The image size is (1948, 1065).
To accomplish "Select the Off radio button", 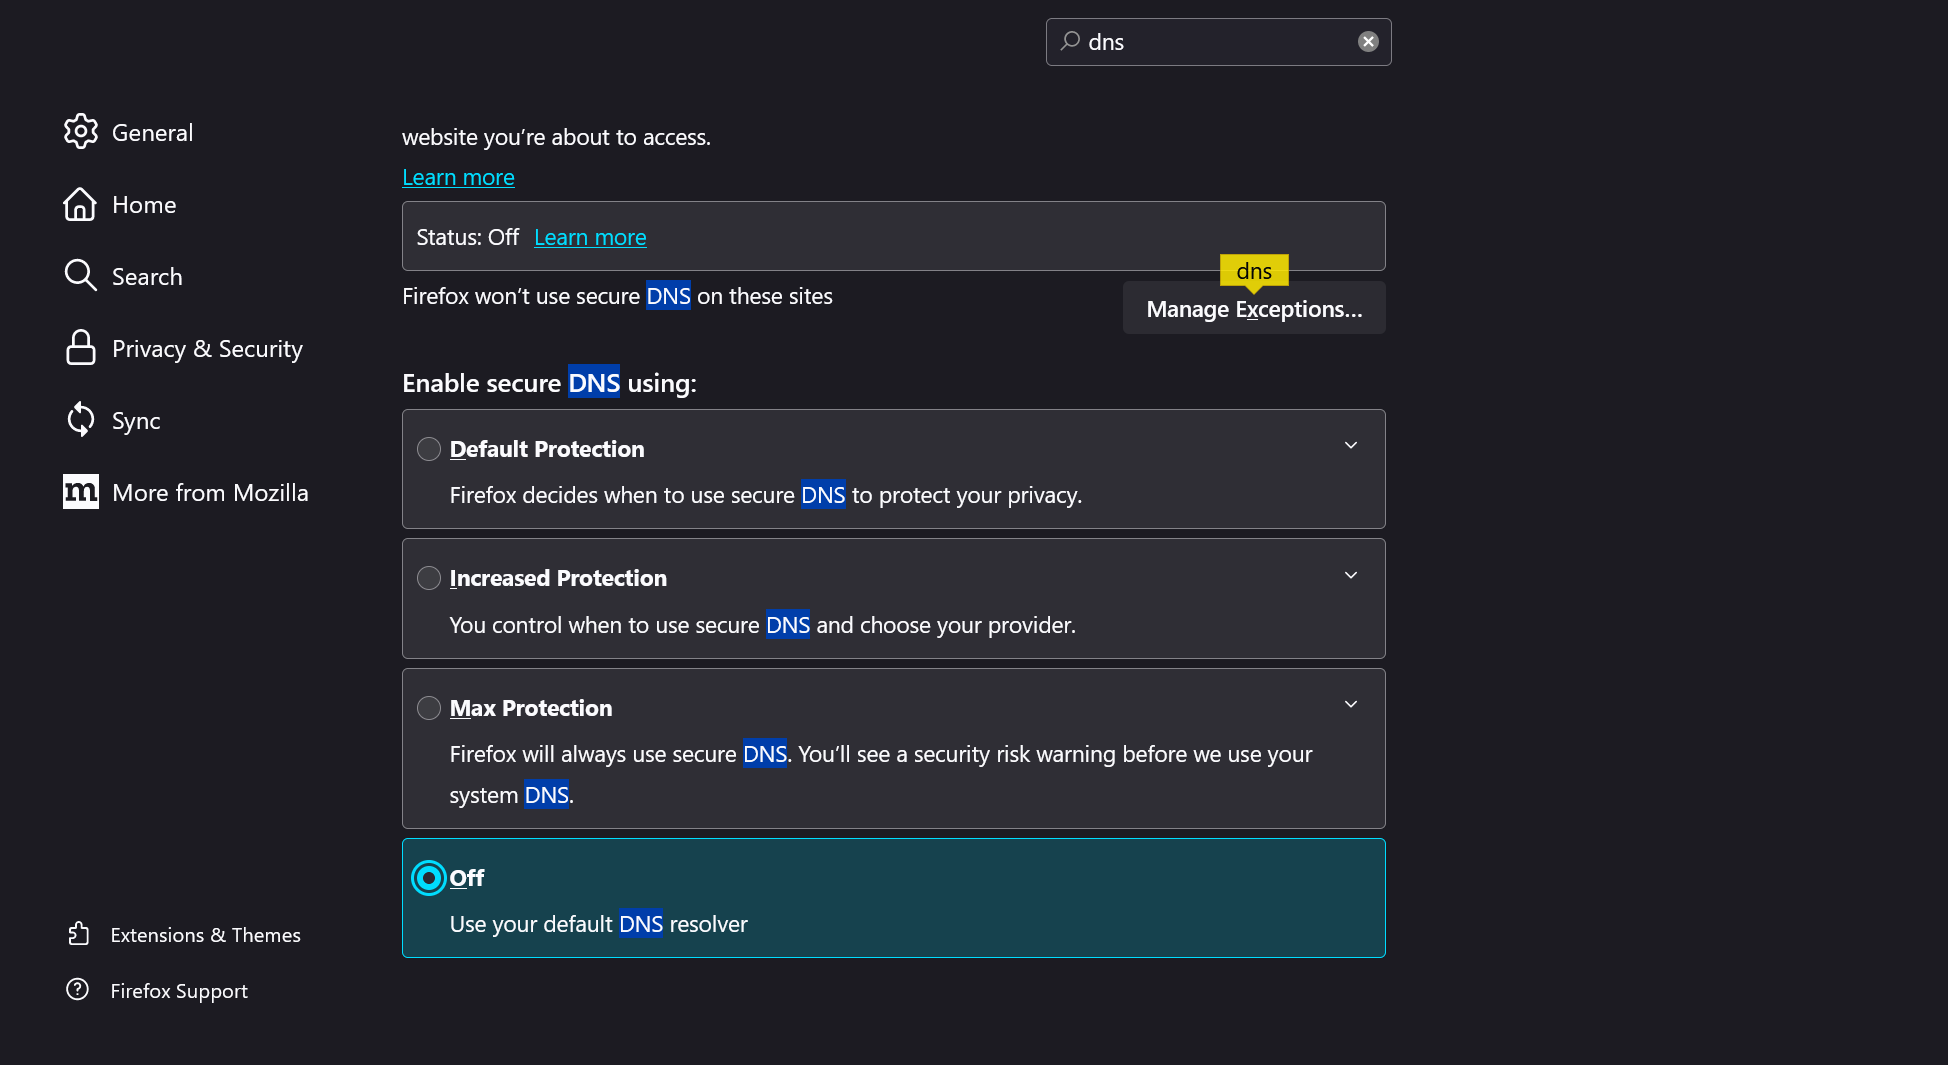I will coord(429,878).
